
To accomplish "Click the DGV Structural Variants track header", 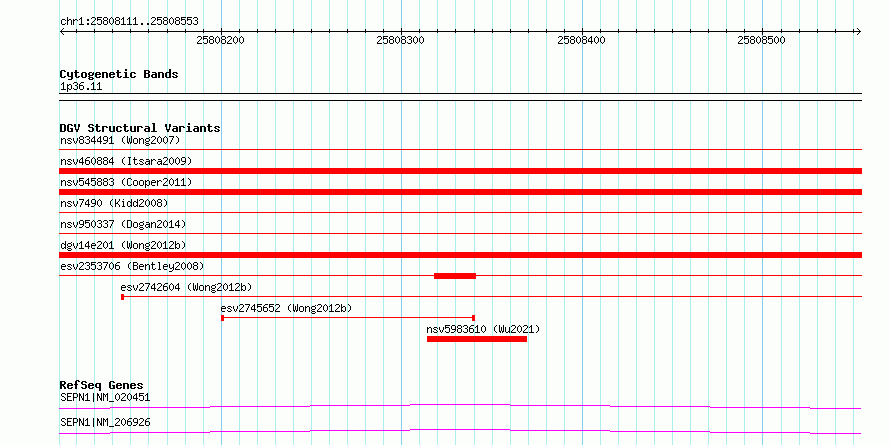I will [140, 128].
